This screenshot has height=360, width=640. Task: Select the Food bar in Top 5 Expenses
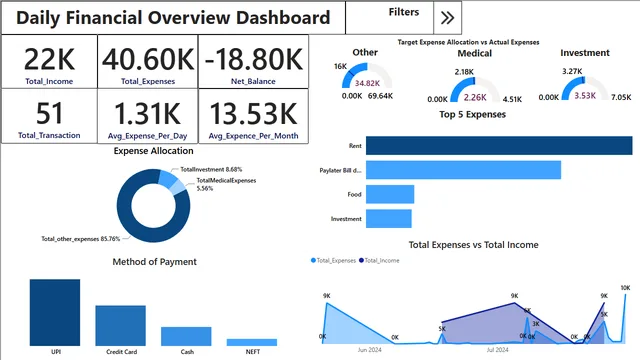tap(390, 194)
